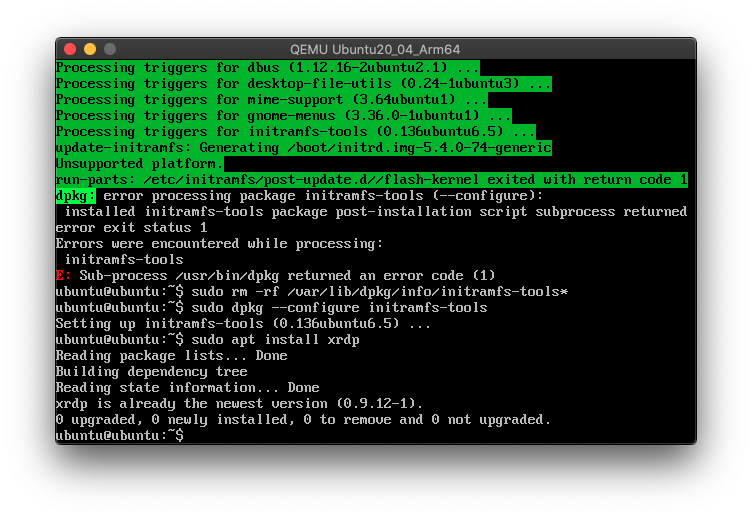Click 'Sub-process /usr/bin/dpkg returned an error' text
This screenshot has height=518, width=752.
point(287,276)
